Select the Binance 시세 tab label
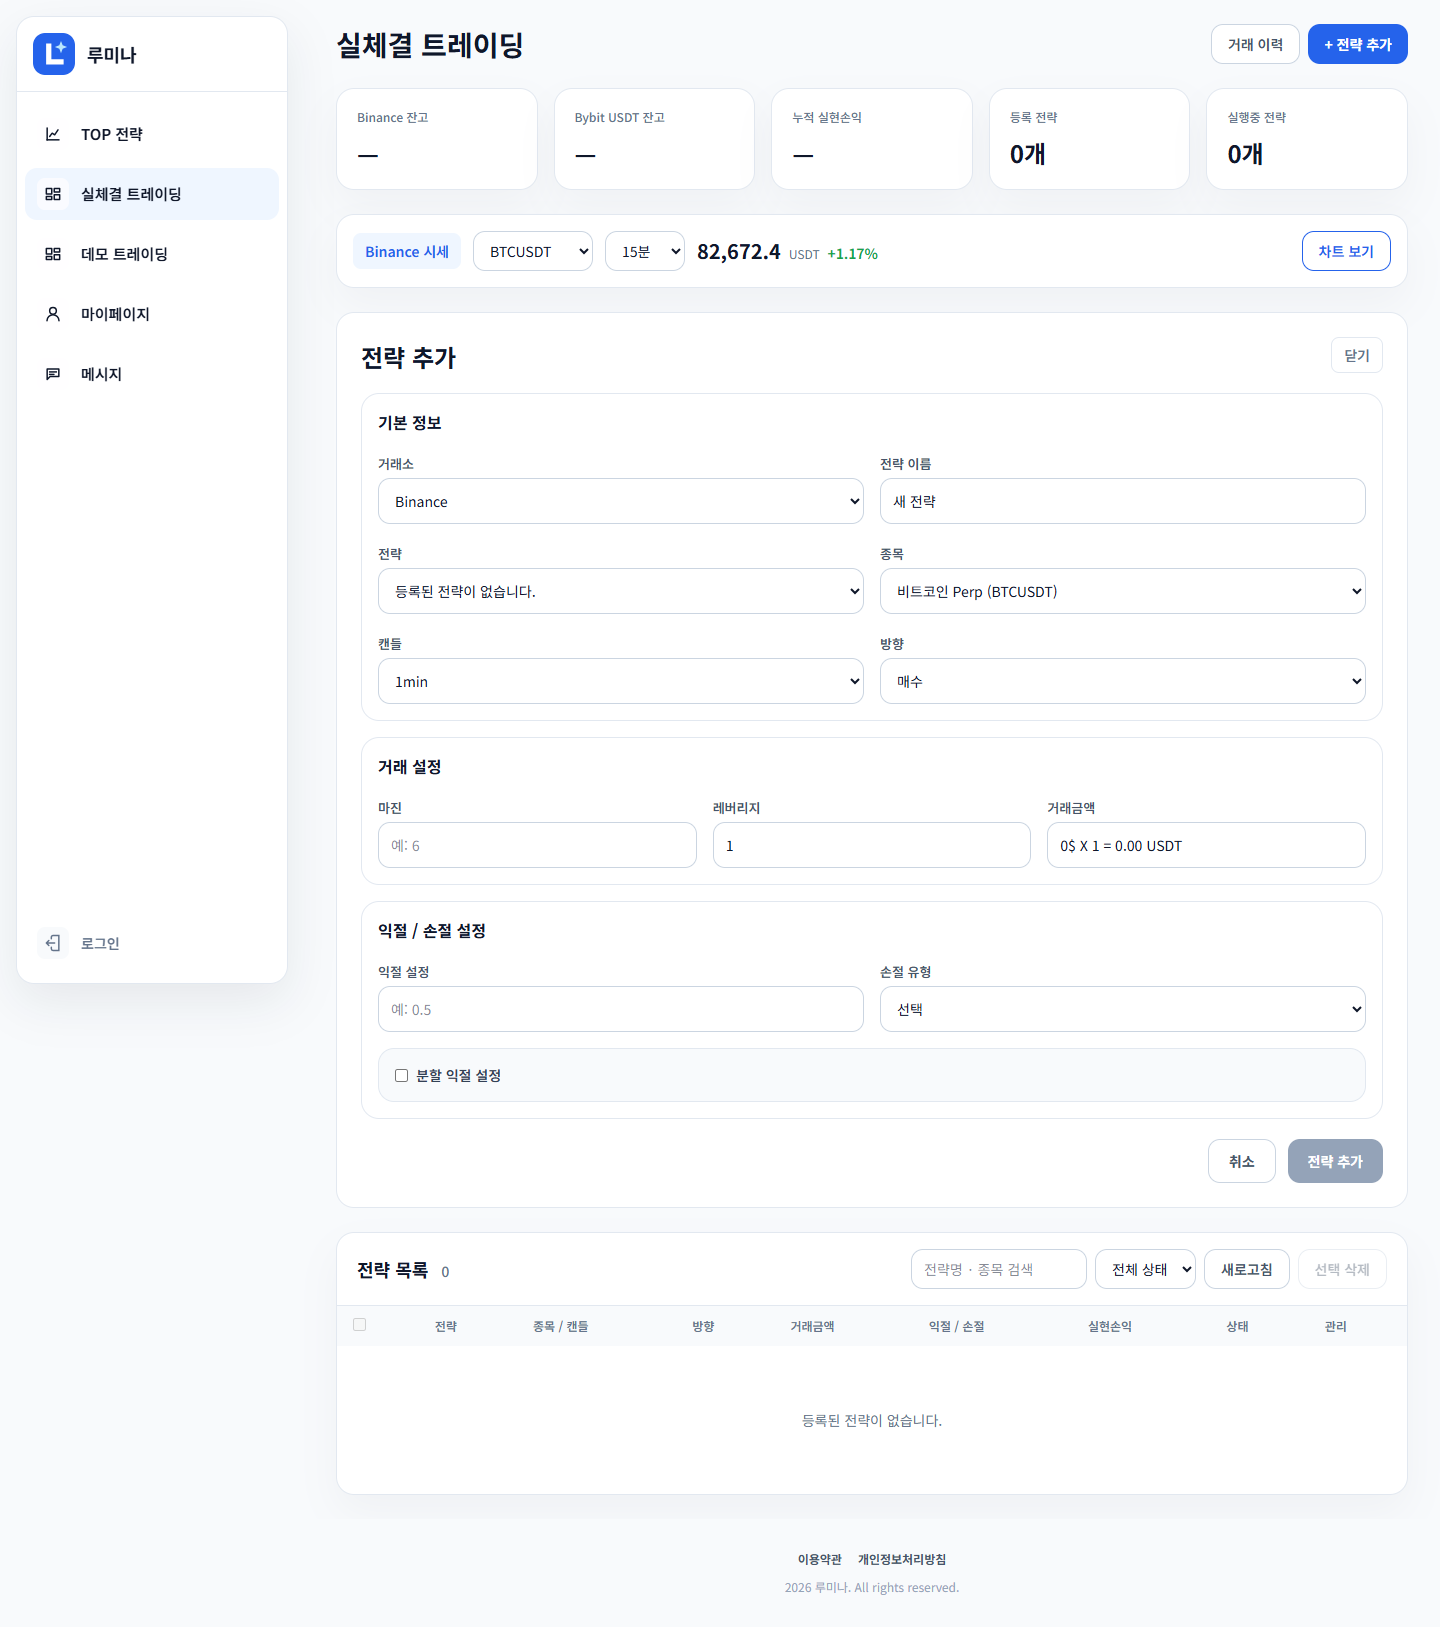Viewport: 1440px width, 1627px height. click(407, 251)
